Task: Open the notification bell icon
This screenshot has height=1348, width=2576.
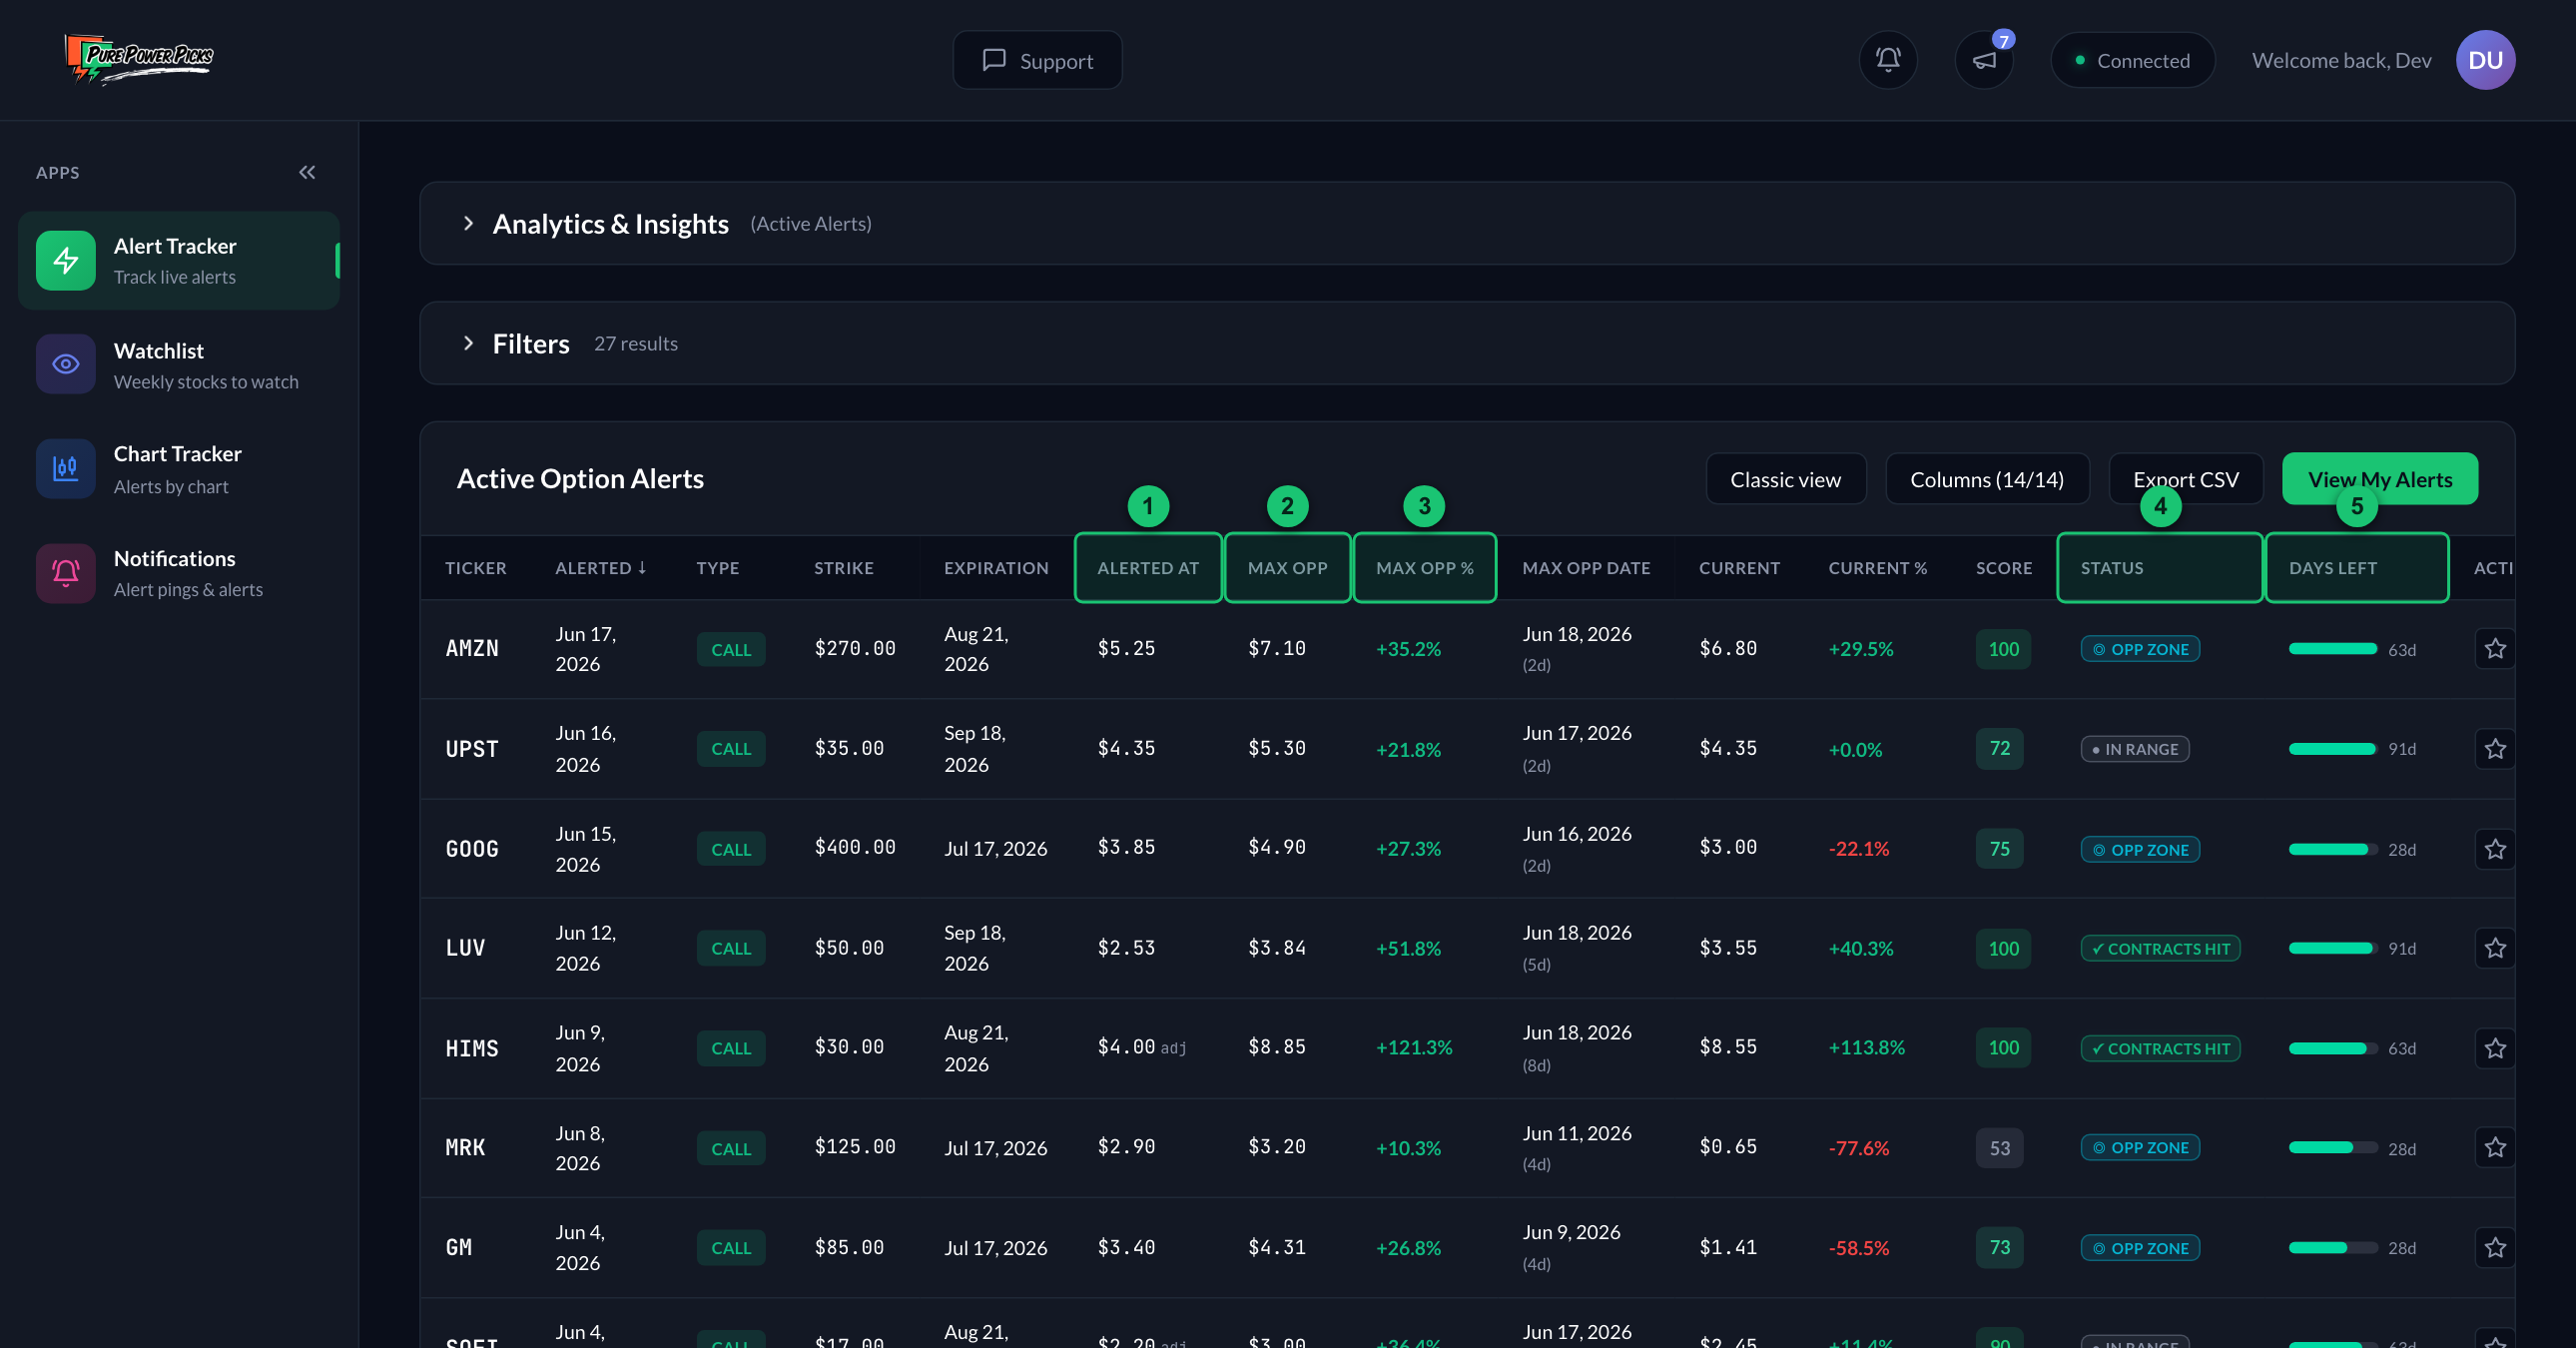Action: (1887, 60)
